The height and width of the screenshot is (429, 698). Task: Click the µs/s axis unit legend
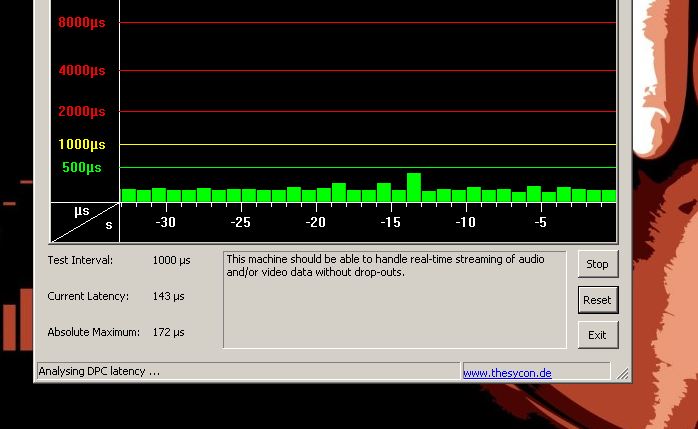(x=85, y=223)
